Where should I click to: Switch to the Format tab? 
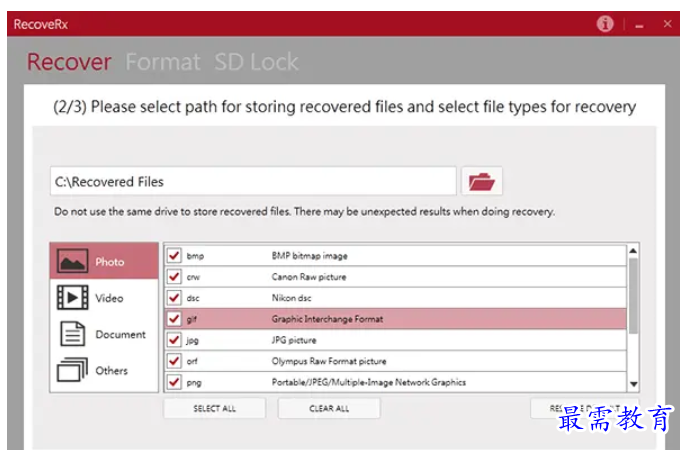coord(163,62)
